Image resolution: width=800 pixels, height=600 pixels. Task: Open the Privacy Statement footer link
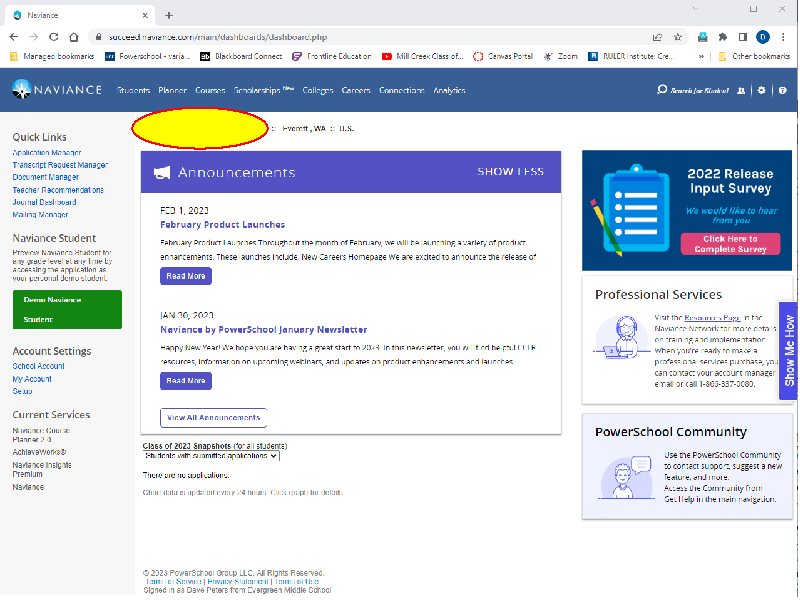coord(238,581)
